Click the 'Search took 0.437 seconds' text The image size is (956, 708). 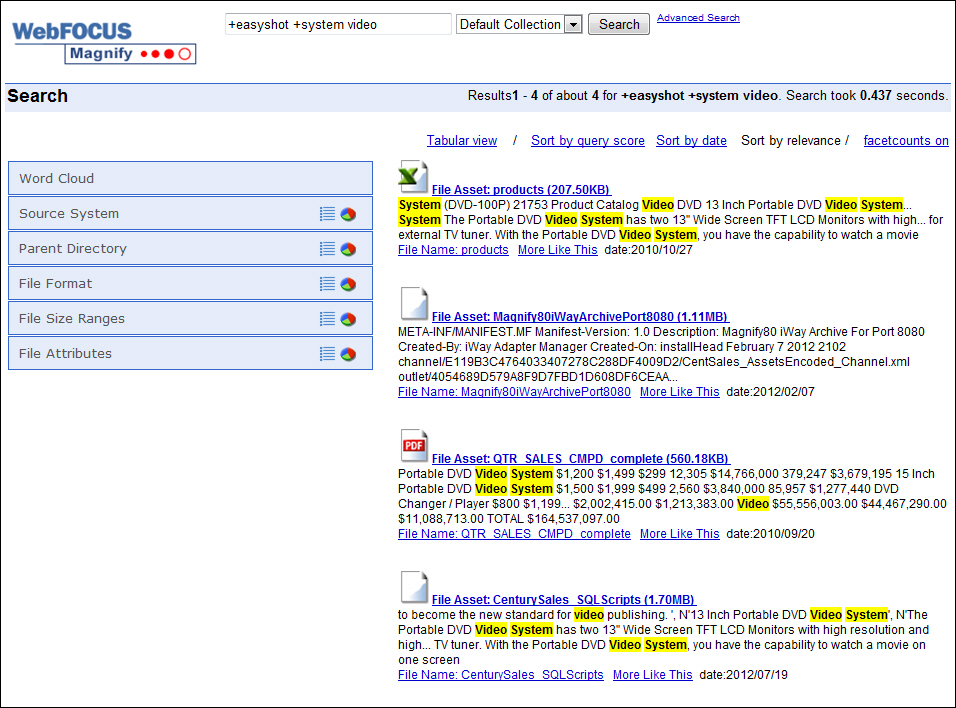[x=866, y=96]
